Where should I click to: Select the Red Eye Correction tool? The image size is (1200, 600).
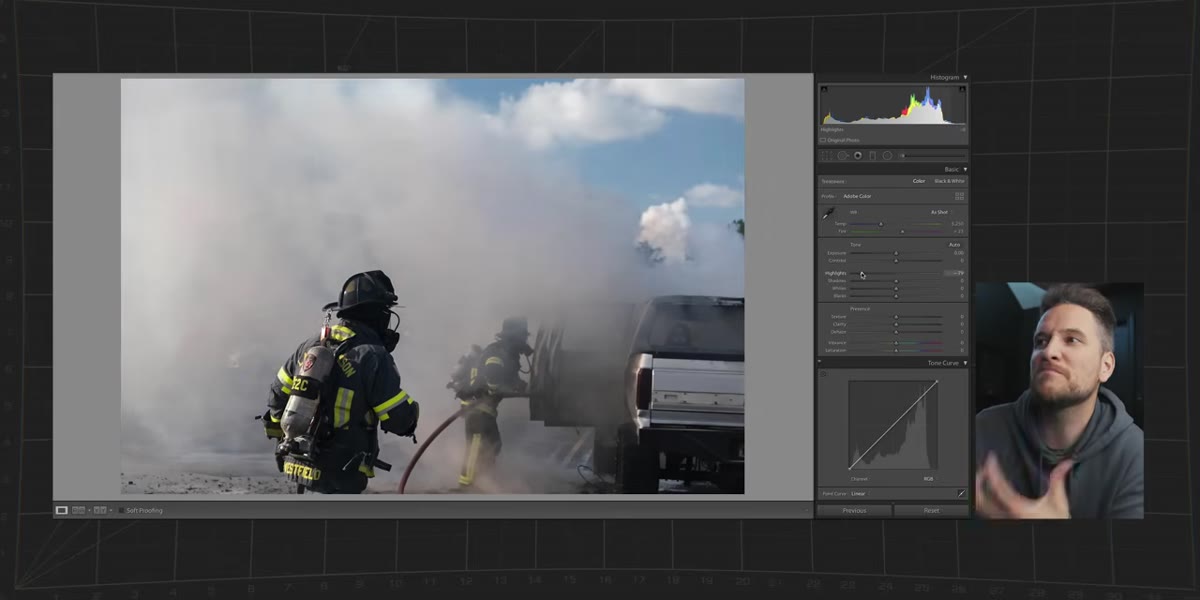tap(858, 155)
